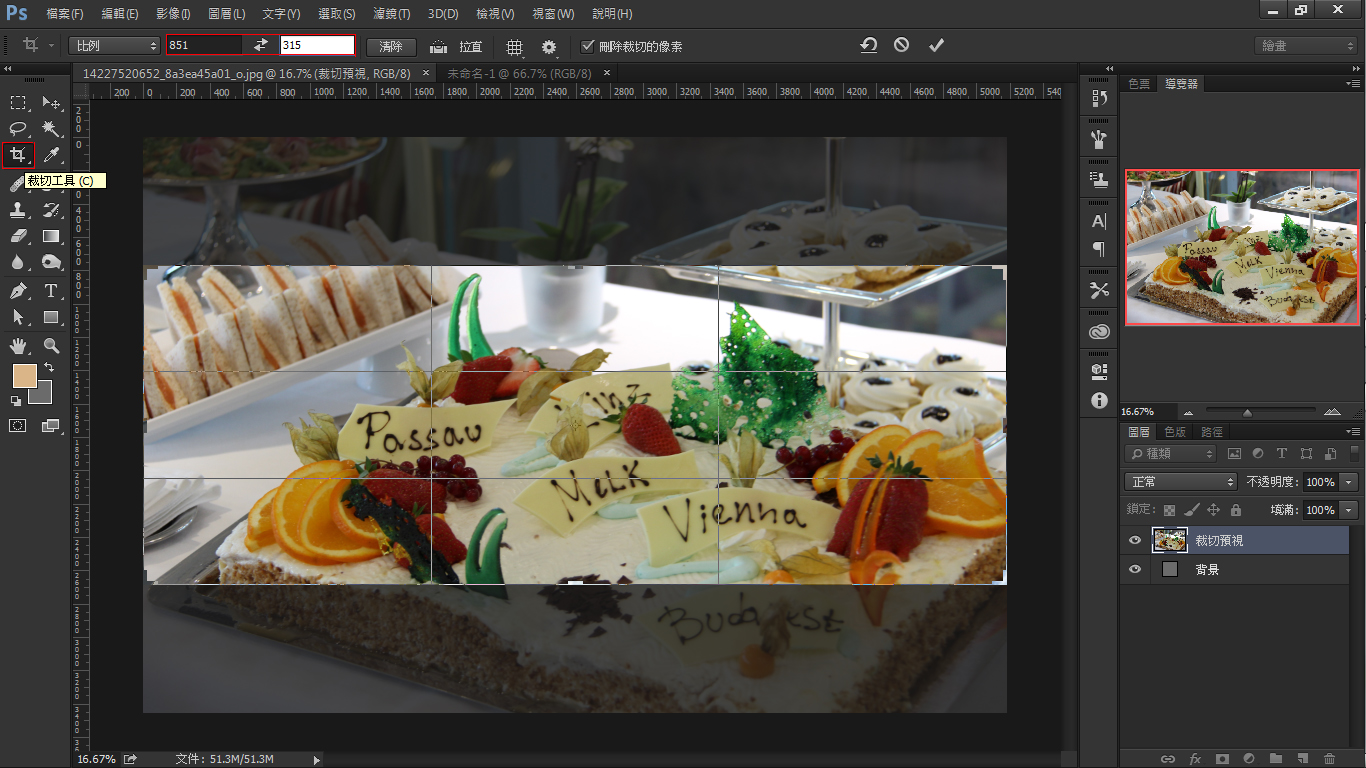Swap foreground and background colors
1366x768 pixels.
click(48, 368)
